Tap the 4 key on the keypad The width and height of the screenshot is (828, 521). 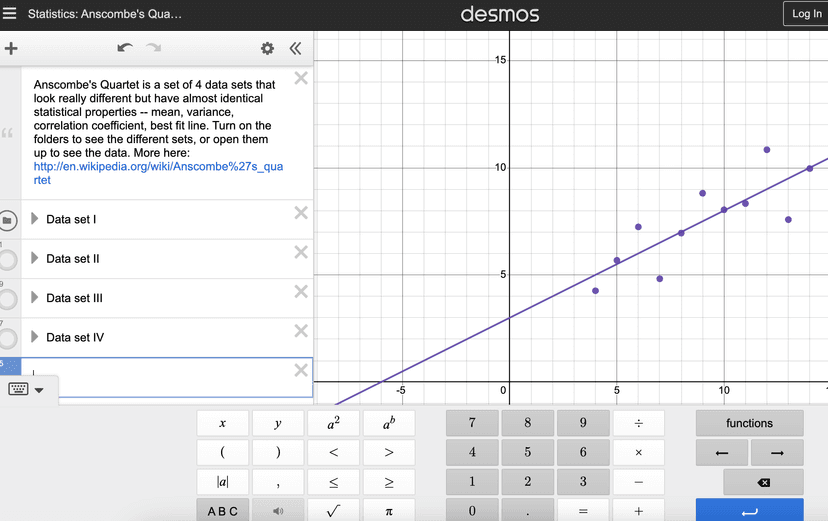click(x=472, y=452)
